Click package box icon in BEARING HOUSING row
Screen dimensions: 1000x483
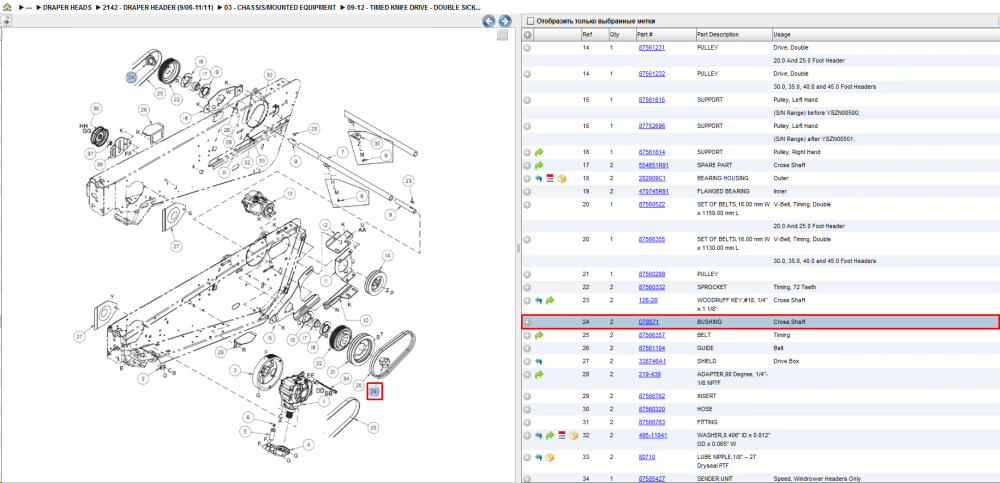562,179
